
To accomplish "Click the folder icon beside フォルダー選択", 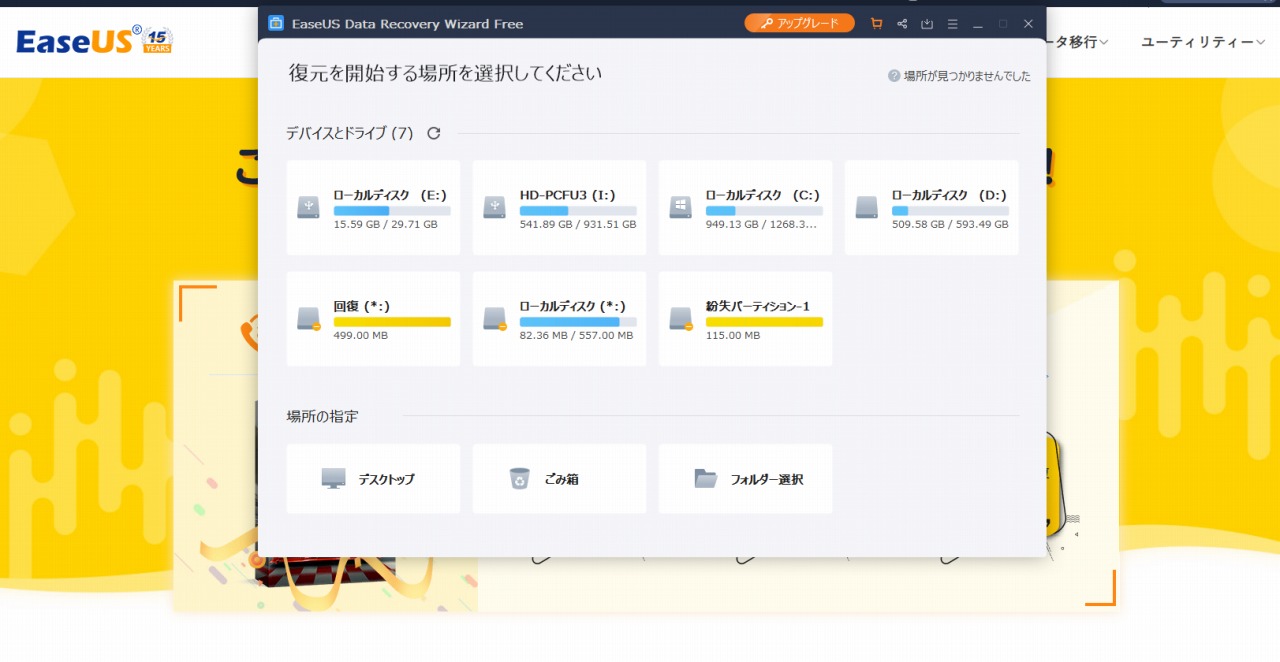I will [x=705, y=479].
